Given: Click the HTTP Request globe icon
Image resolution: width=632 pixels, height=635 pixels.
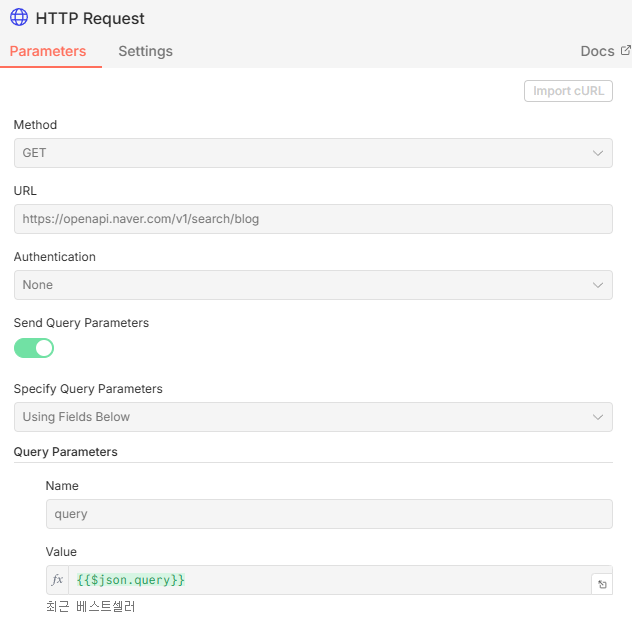Looking at the screenshot, I should (19, 18).
